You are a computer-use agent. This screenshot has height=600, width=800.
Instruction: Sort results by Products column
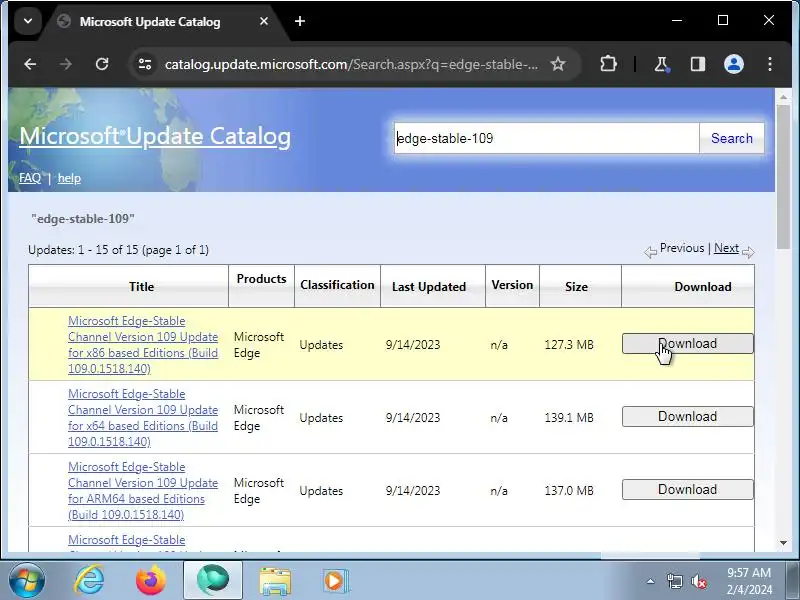261,279
